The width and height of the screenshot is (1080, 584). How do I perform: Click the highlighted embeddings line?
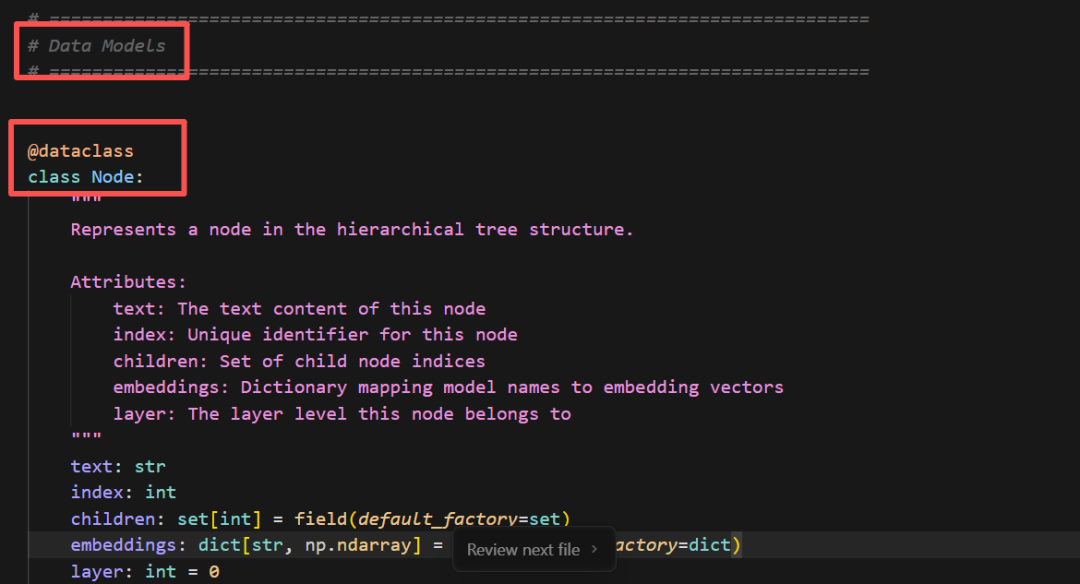pos(250,545)
